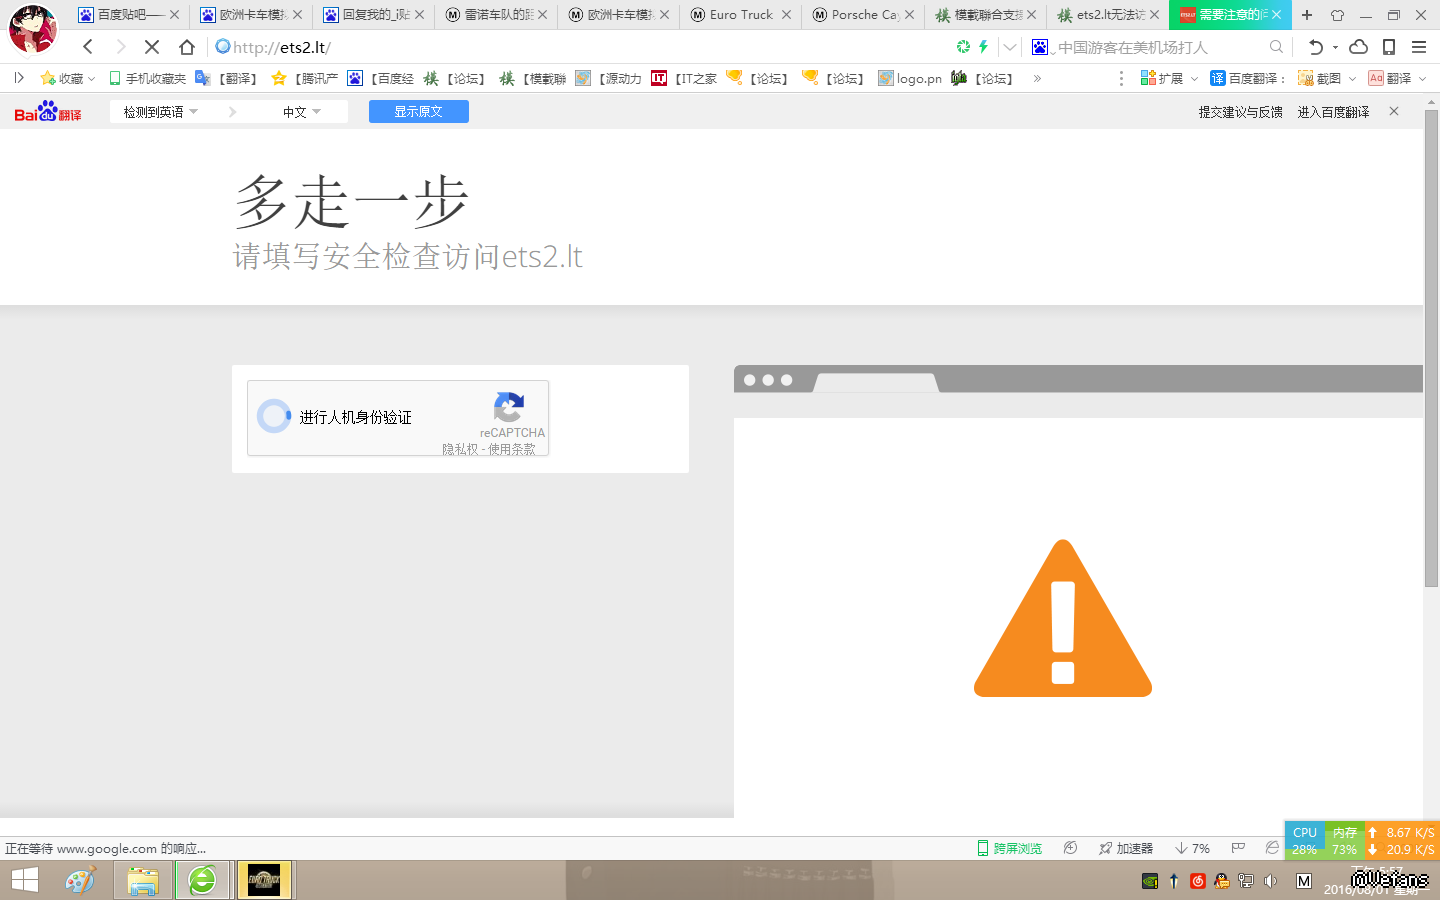This screenshot has width=1440, height=900.
Task: Click the reCAPTCHA logo
Action: click(509, 407)
